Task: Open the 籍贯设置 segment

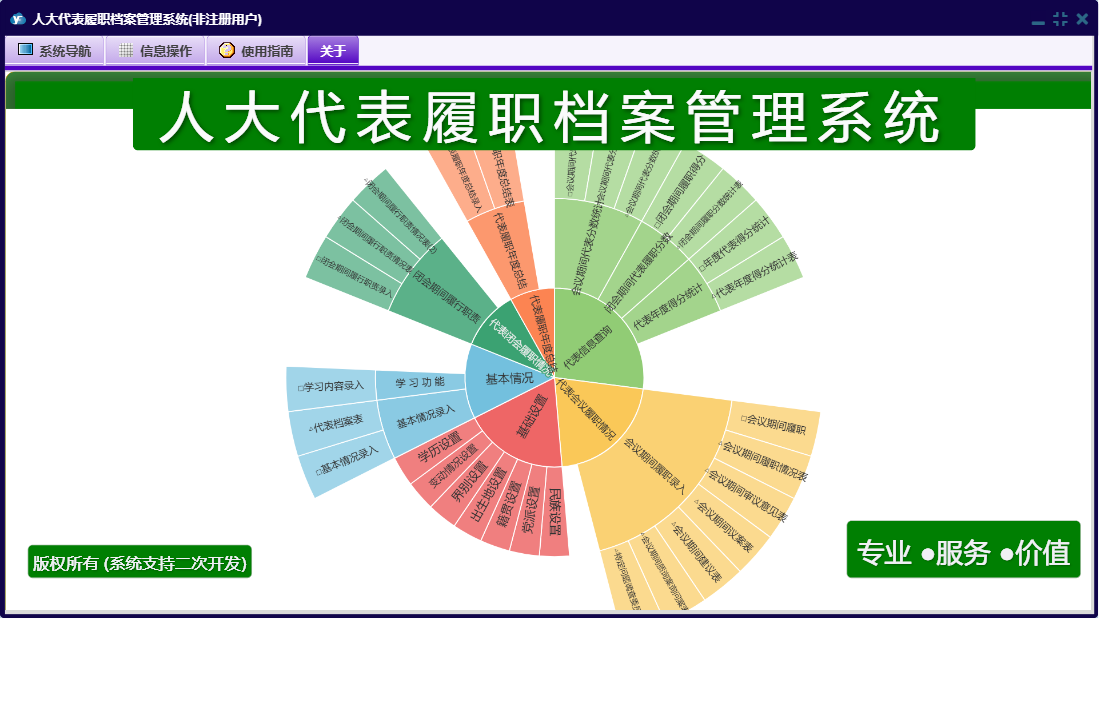Action: (509, 504)
